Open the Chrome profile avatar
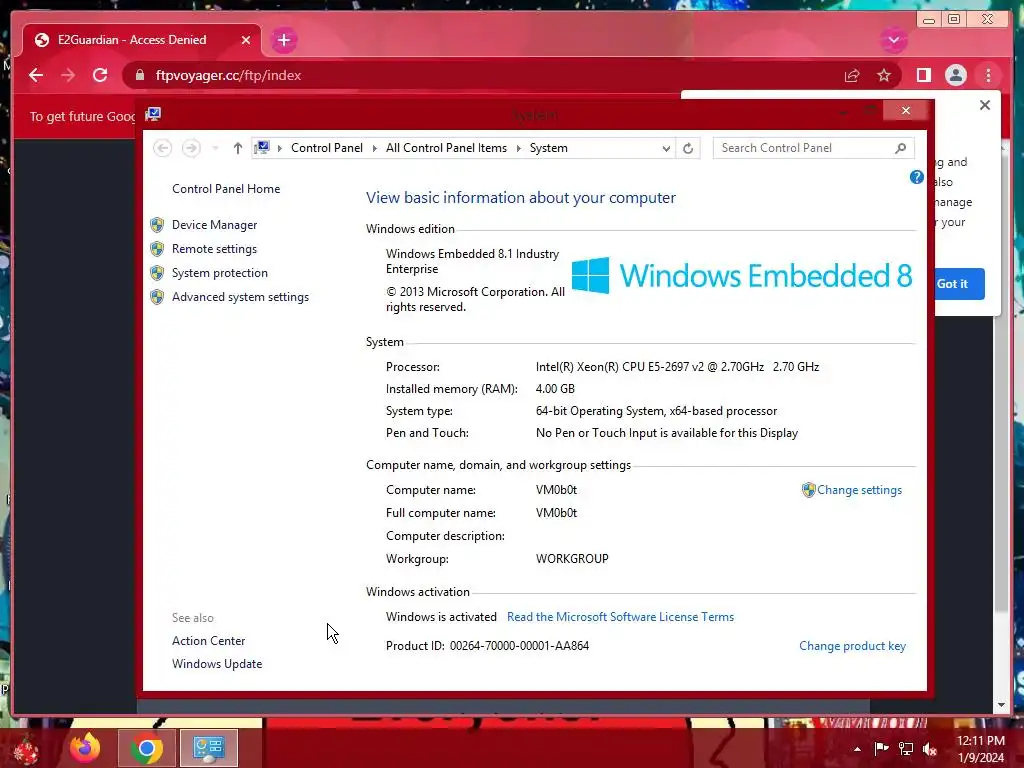 pos(955,75)
